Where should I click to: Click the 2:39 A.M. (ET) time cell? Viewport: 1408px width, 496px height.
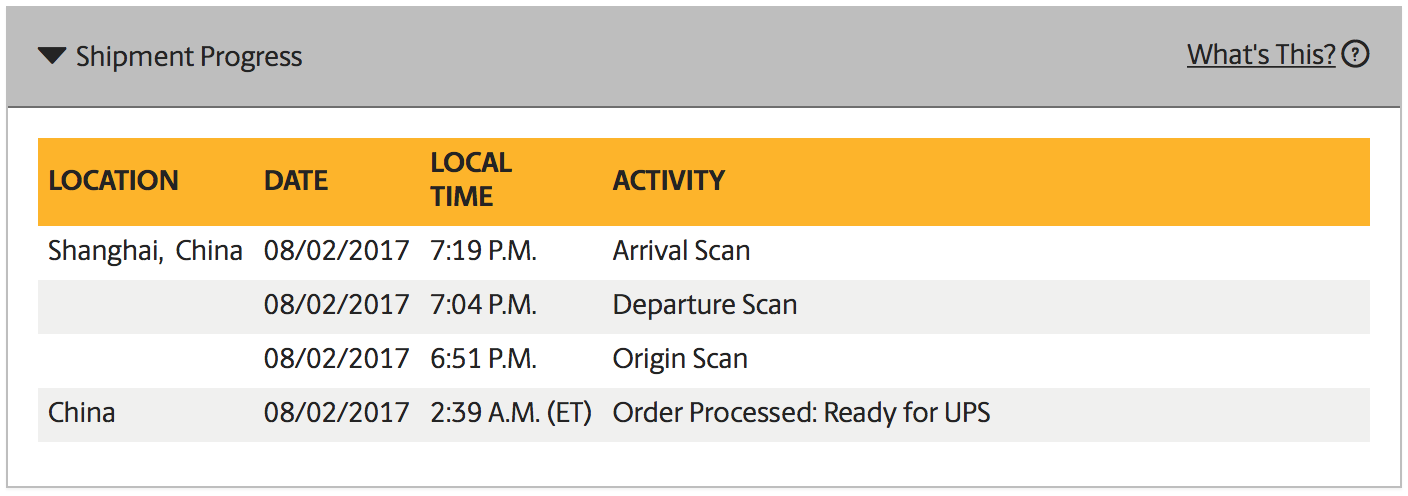coord(511,413)
